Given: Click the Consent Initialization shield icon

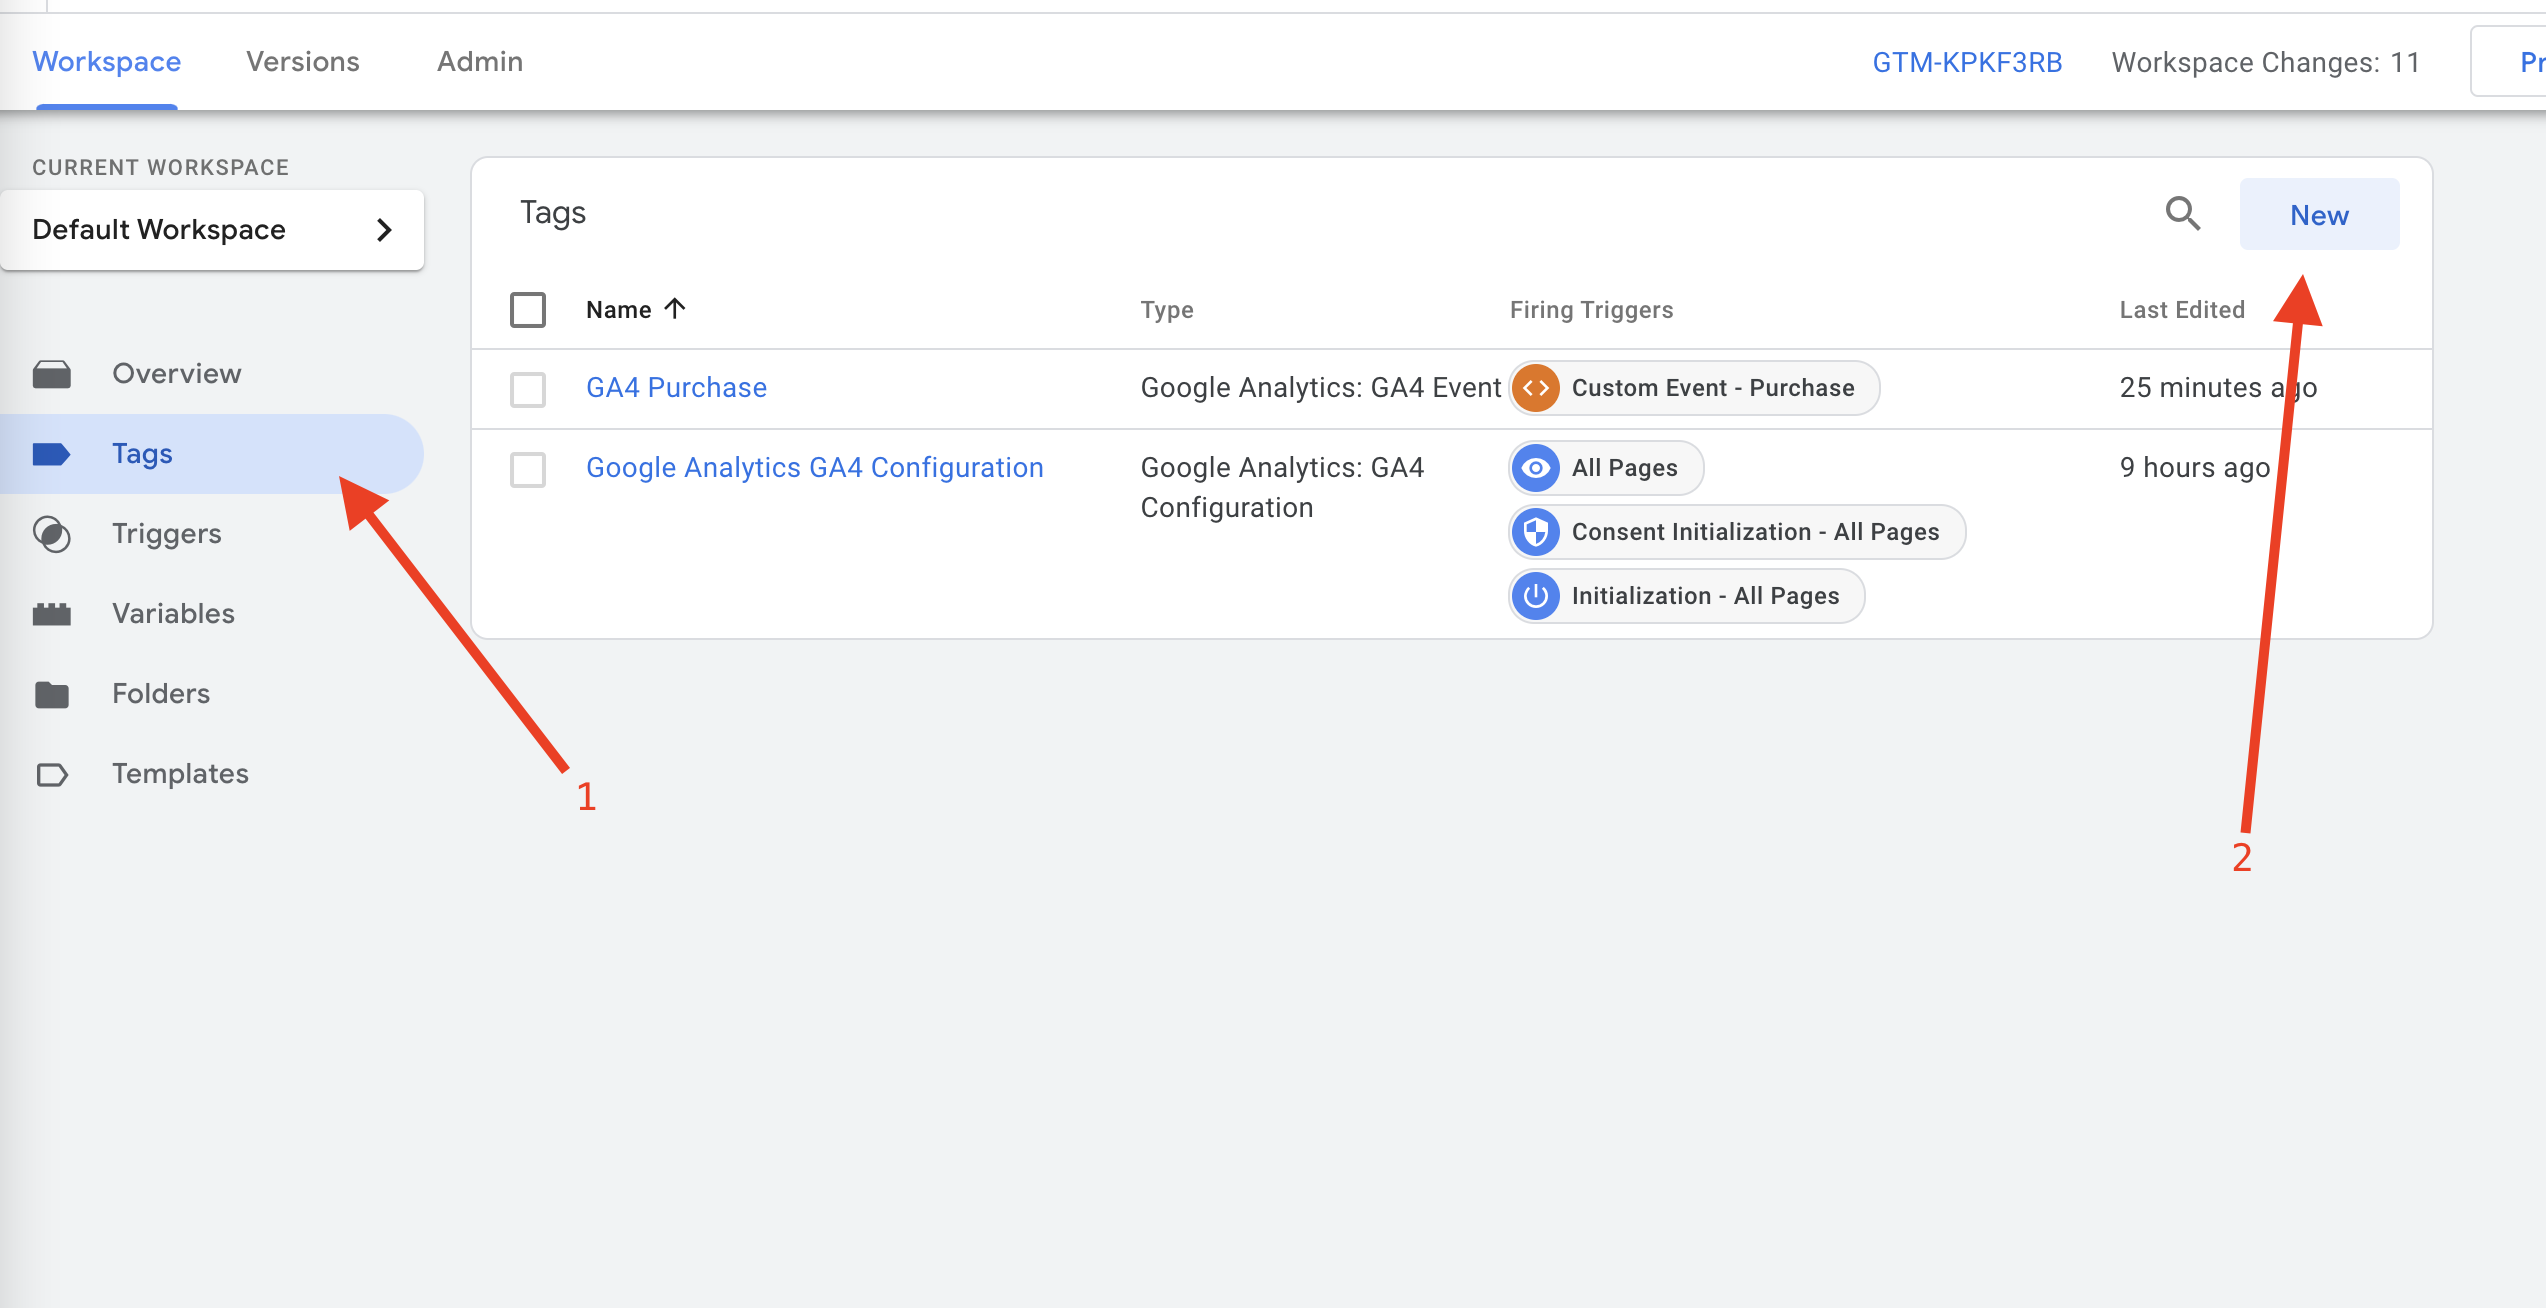Looking at the screenshot, I should [x=1536, y=532].
